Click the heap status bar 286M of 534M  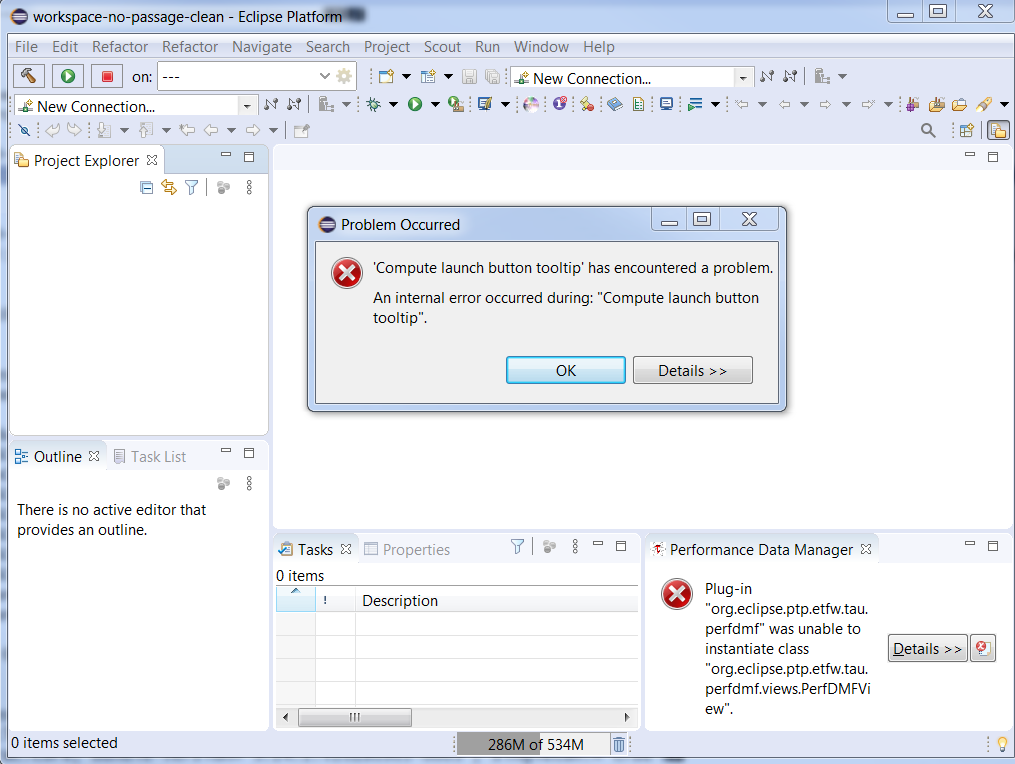point(534,745)
